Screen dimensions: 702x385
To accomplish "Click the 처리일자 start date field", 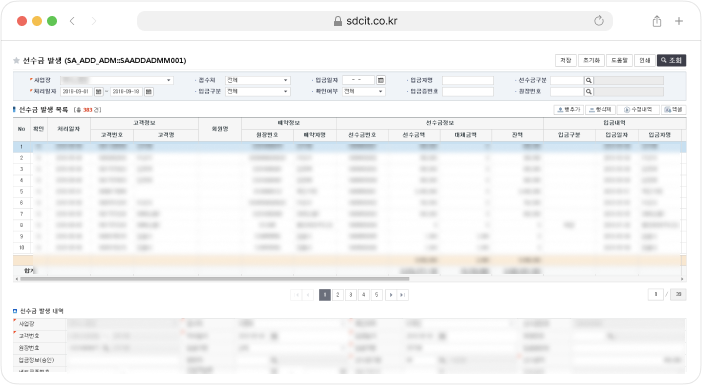I will coord(76,91).
